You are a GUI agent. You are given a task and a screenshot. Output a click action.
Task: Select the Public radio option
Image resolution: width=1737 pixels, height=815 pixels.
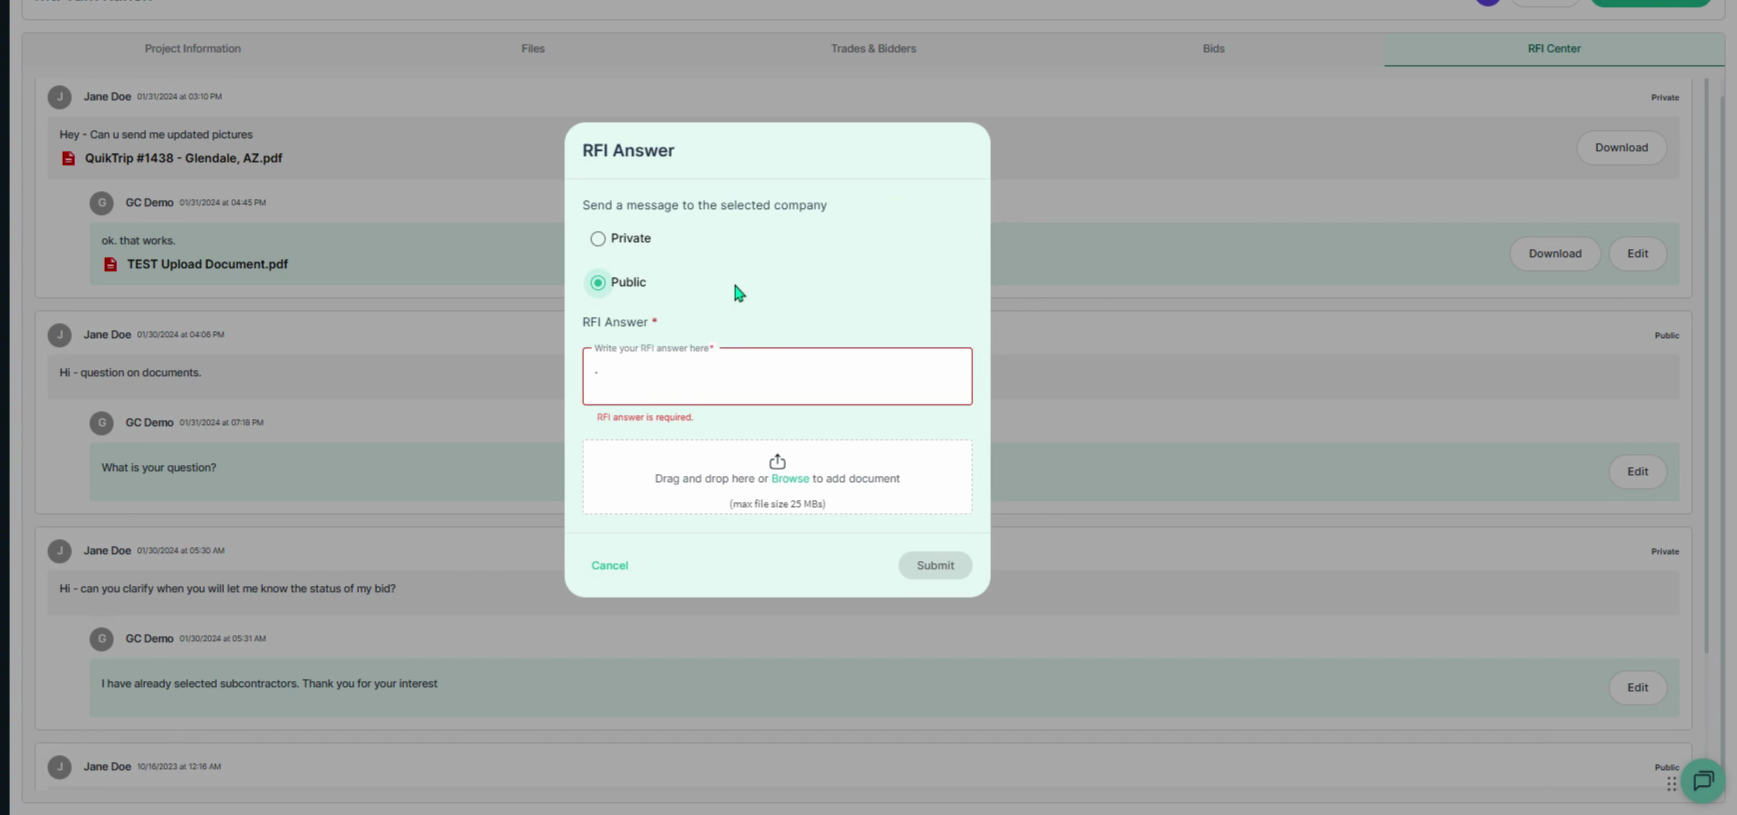tap(598, 283)
